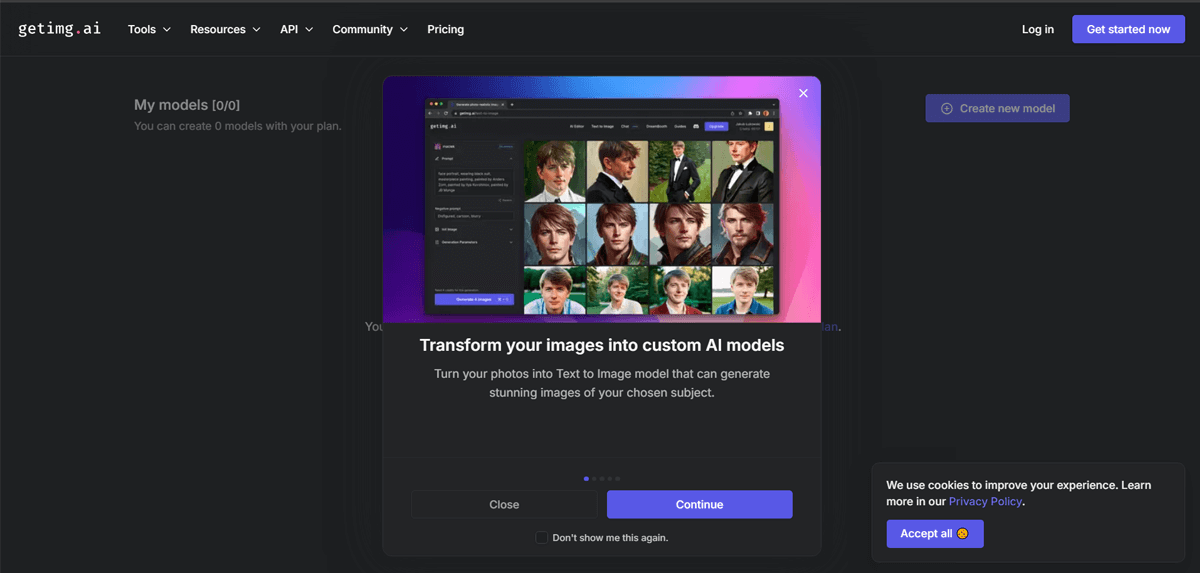Expand the API dropdown in the navbar
This screenshot has width=1200, height=573.
click(296, 29)
